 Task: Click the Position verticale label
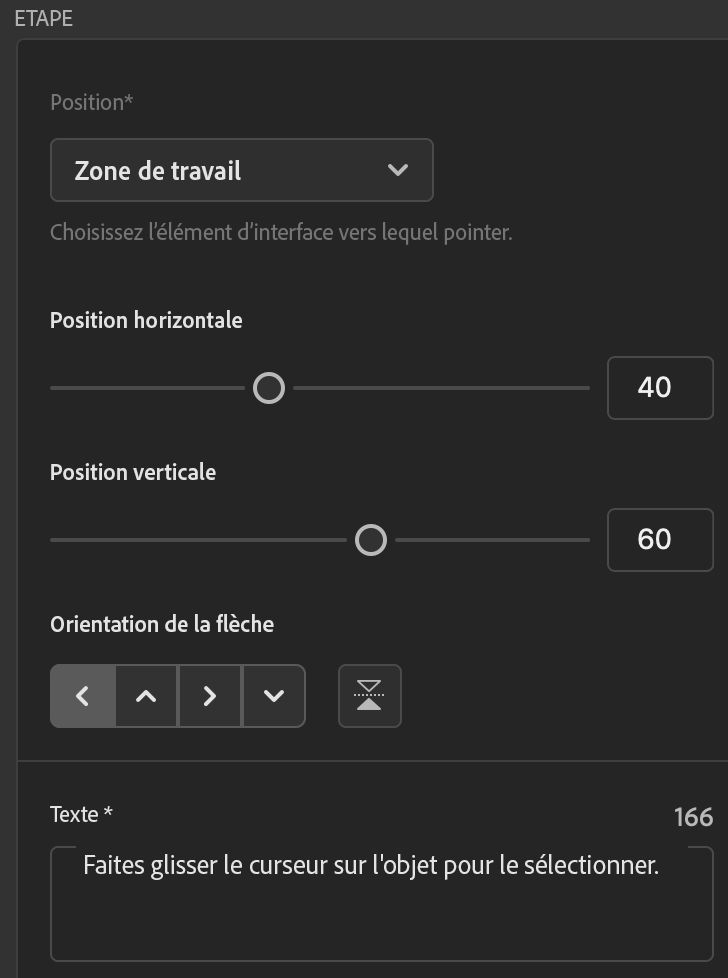(x=133, y=472)
